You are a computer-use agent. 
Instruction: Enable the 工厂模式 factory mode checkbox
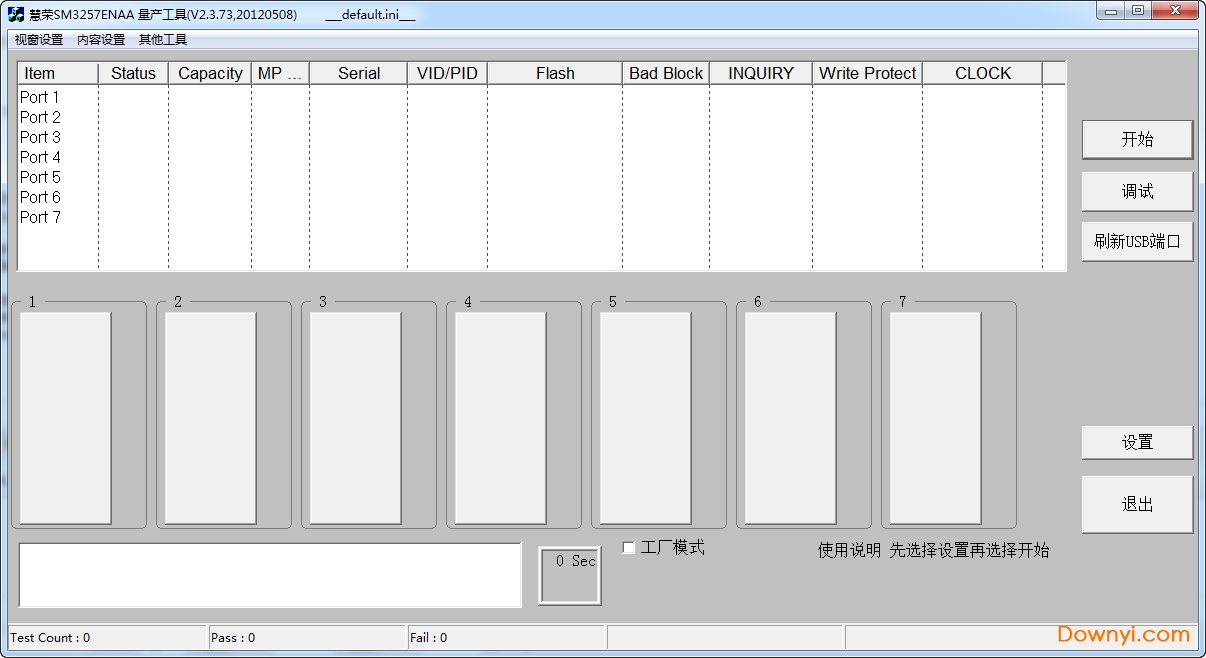pos(629,548)
